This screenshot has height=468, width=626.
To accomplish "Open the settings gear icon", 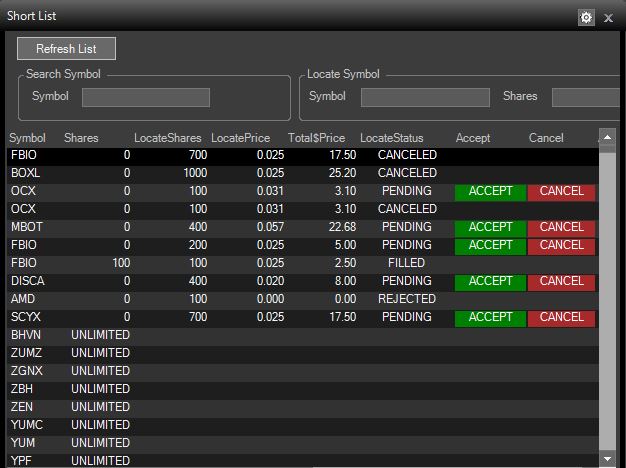I will (586, 17).
